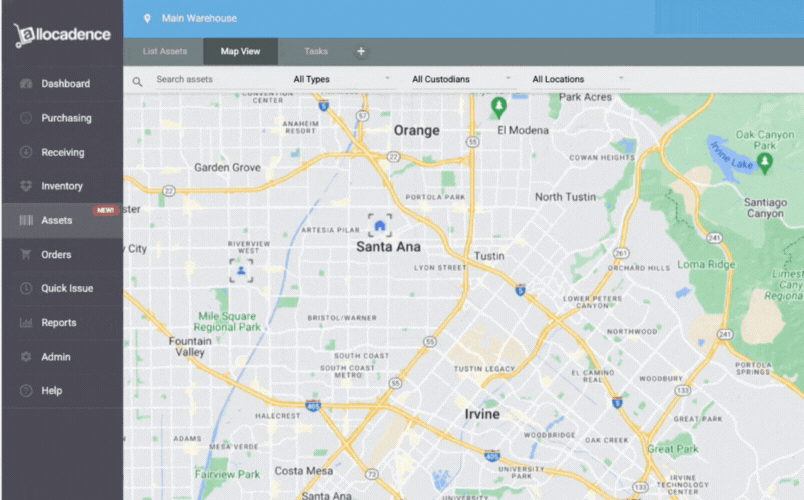Click the All Custodians dropdown arrow
Screen dimensions: 804x500
(x=508, y=78)
